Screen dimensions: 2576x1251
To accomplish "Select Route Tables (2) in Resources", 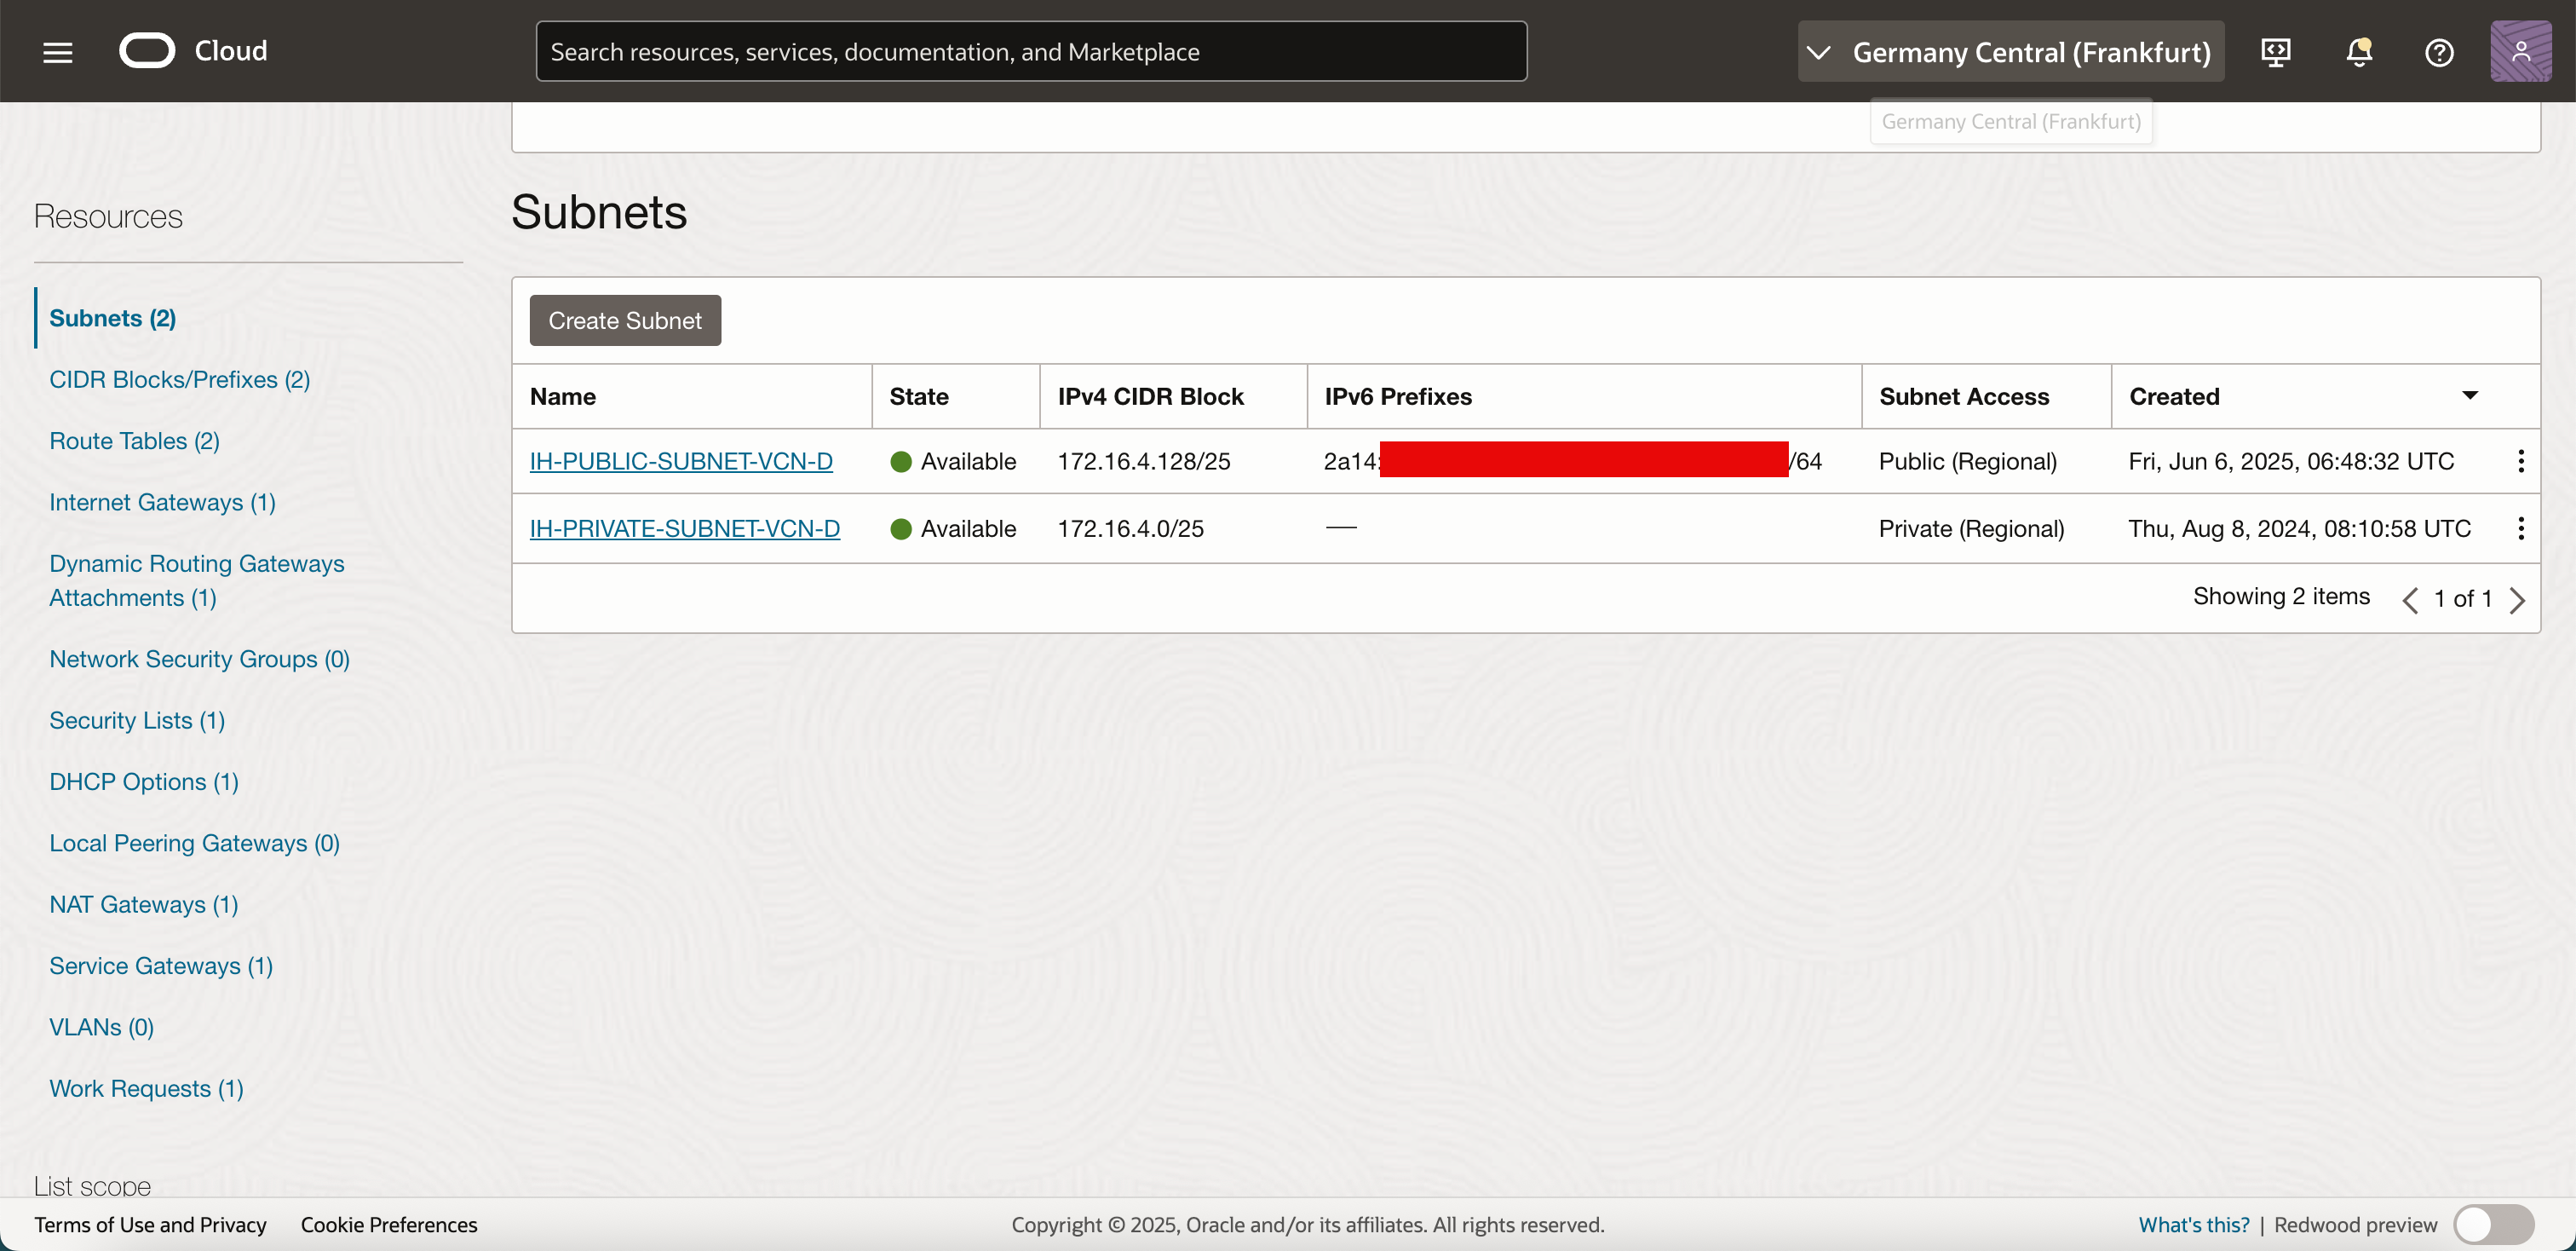I will 134,441.
